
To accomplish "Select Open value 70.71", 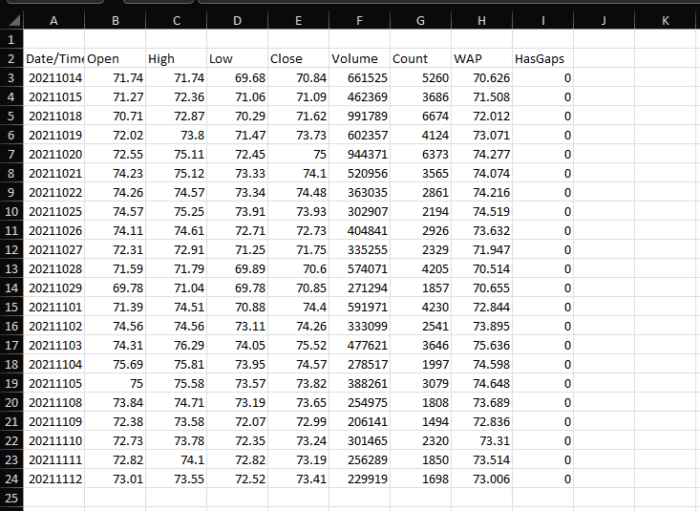I will 115,116.
